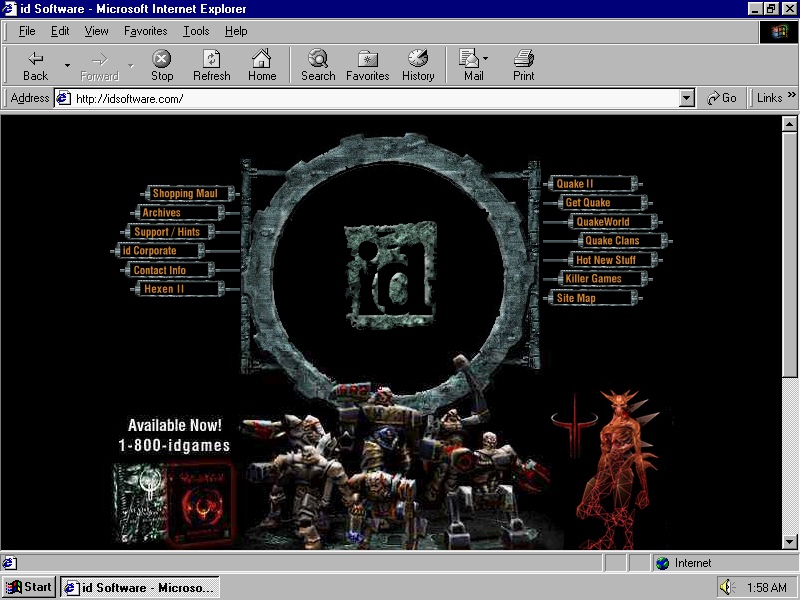Click the status bar page icon
The width and height of the screenshot is (800, 600).
[x=9, y=563]
